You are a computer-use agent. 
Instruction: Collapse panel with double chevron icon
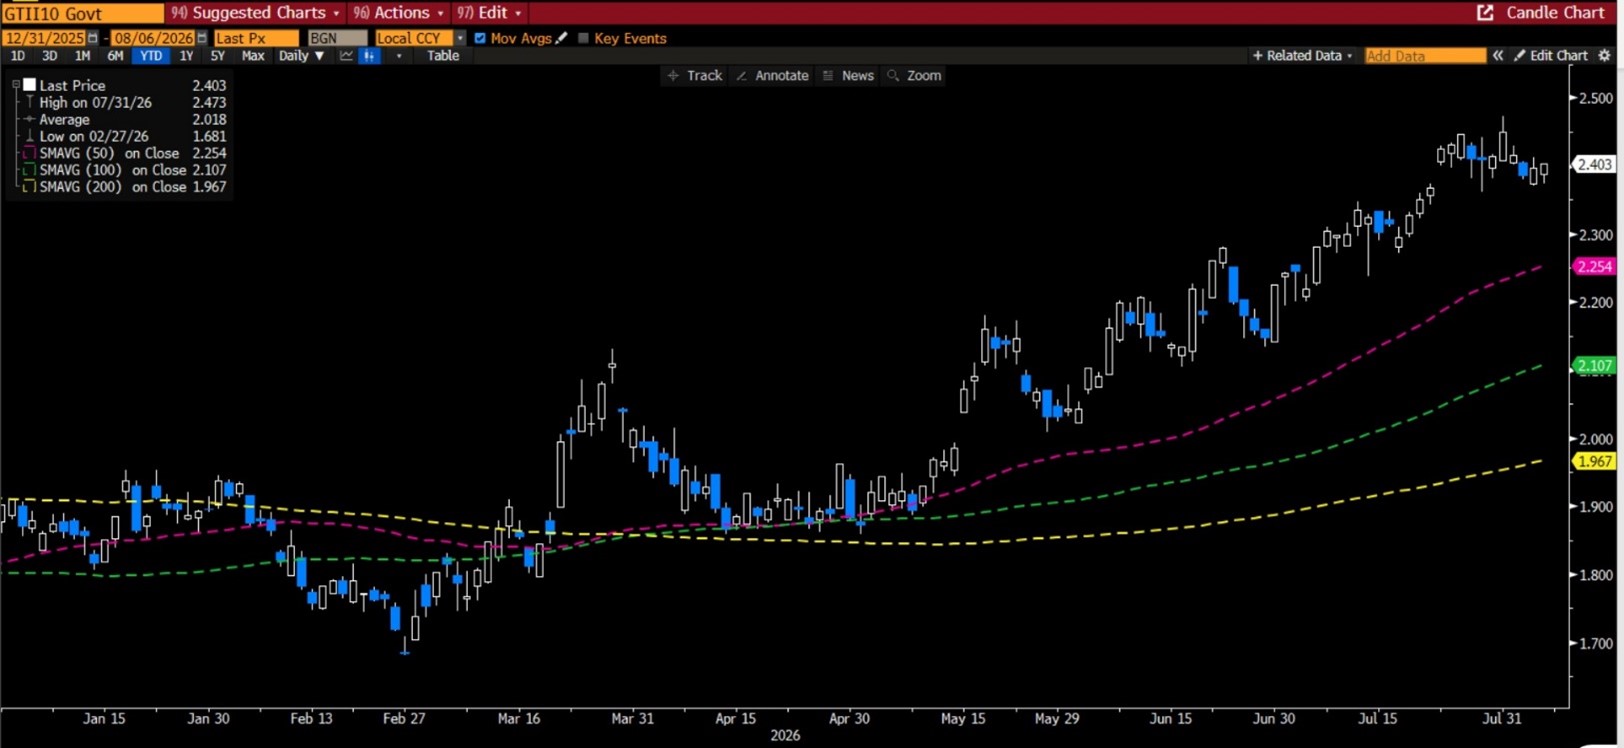click(x=1498, y=56)
